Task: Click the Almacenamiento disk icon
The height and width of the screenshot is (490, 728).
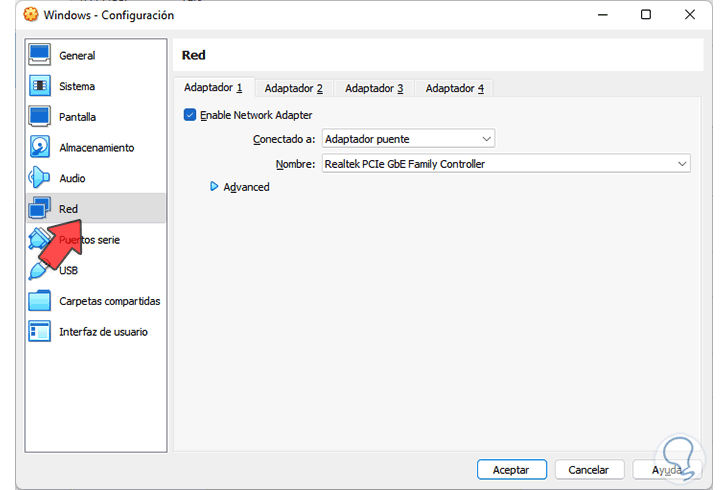Action: (x=40, y=148)
